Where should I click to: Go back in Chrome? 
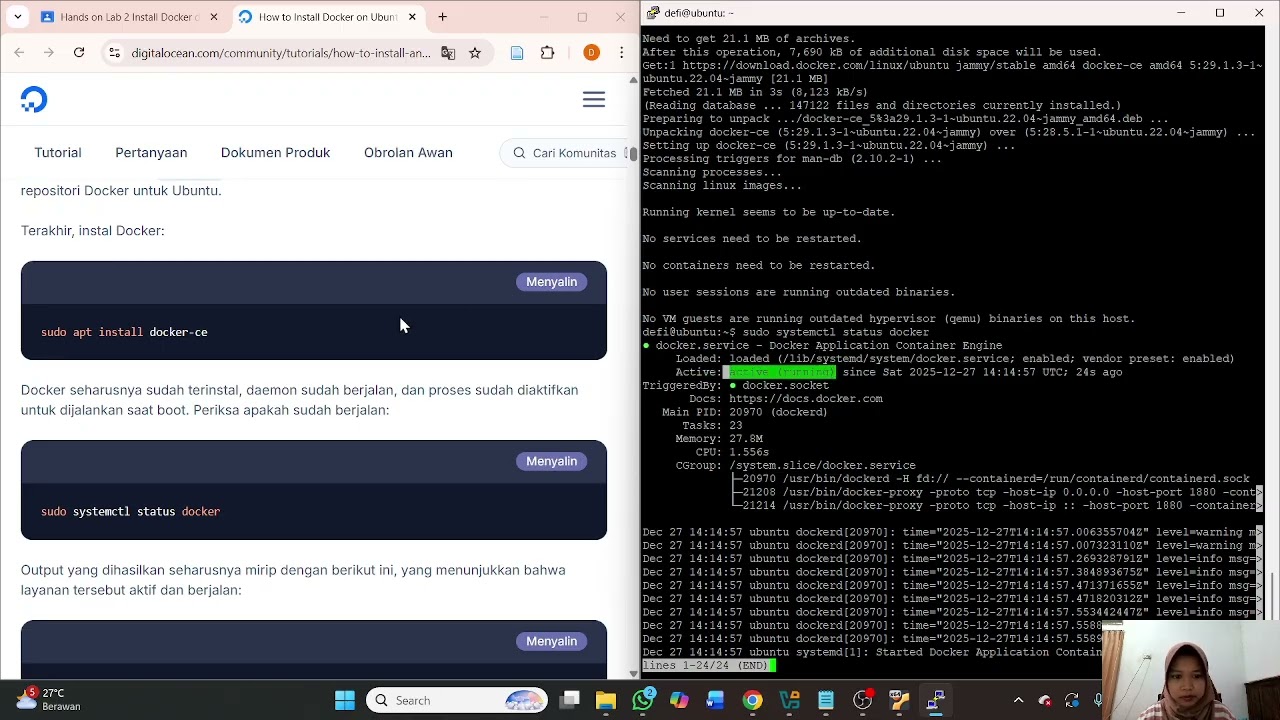19,52
